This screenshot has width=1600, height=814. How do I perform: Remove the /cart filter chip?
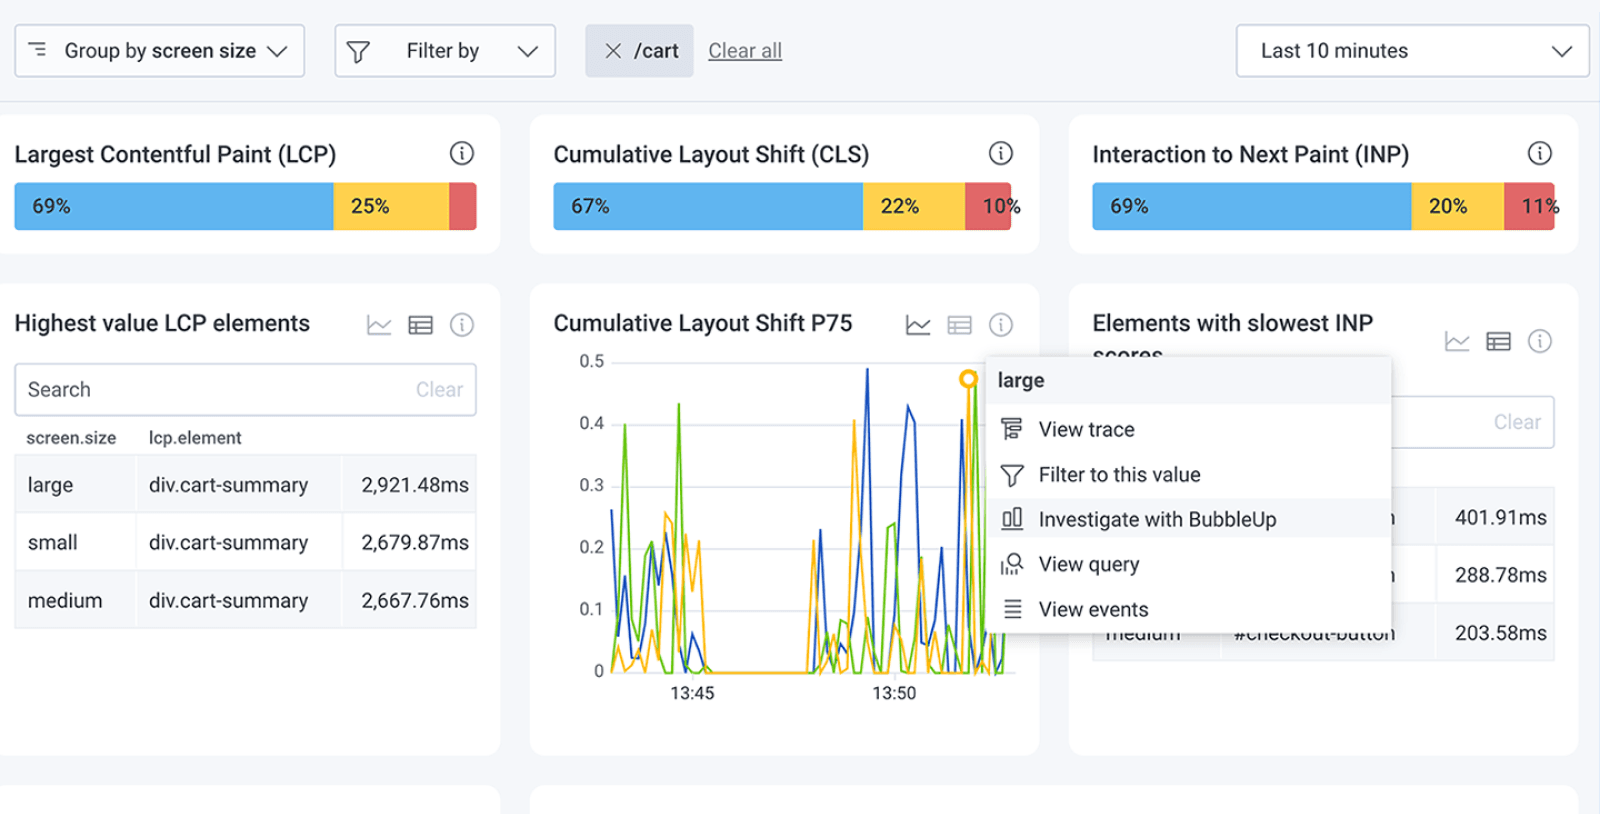pyautogui.click(x=613, y=51)
